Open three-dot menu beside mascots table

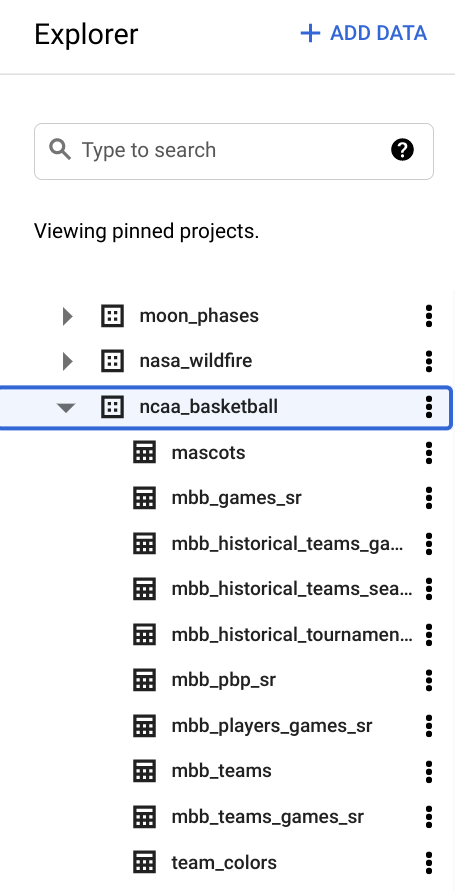pos(429,452)
